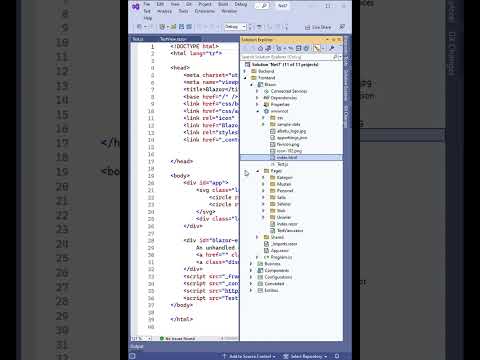Image resolution: width=480 pixels, height=360 pixels.
Task: Click the Live Share button
Action: 318,27
